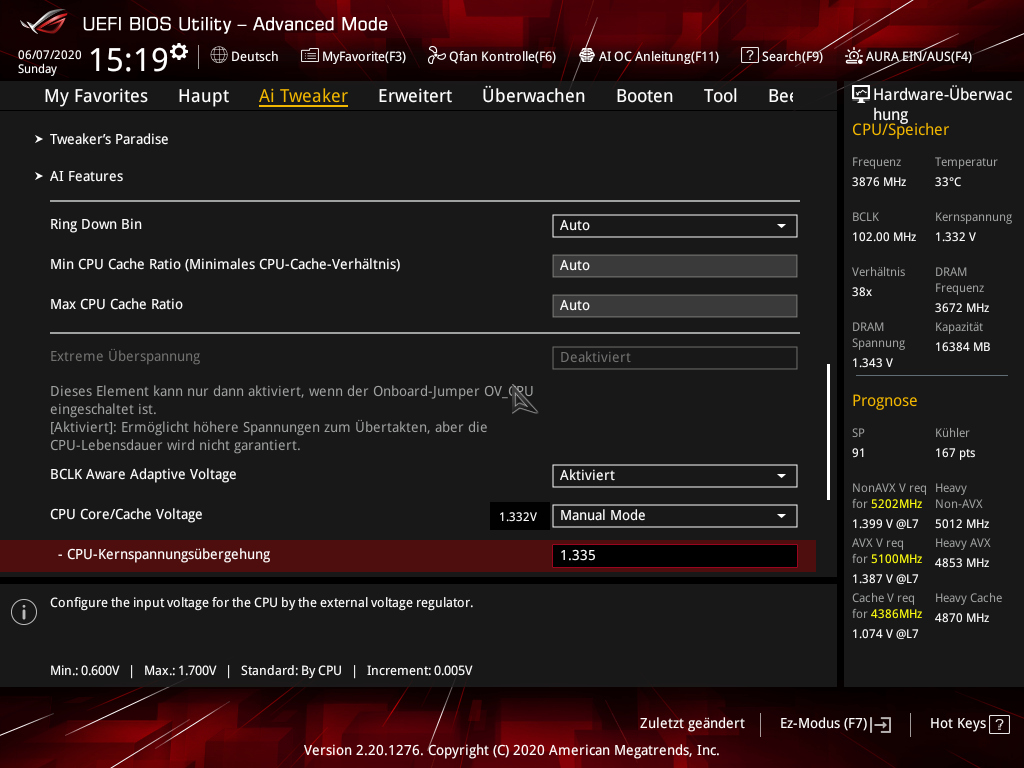
Task: Click Zuletzt geändert button
Action: 692,724
